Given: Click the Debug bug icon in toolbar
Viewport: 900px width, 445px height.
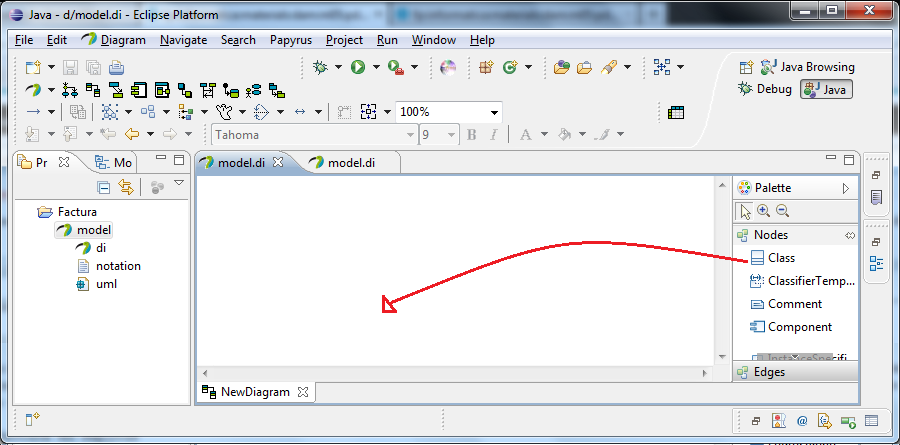Looking at the screenshot, I should [320, 67].
